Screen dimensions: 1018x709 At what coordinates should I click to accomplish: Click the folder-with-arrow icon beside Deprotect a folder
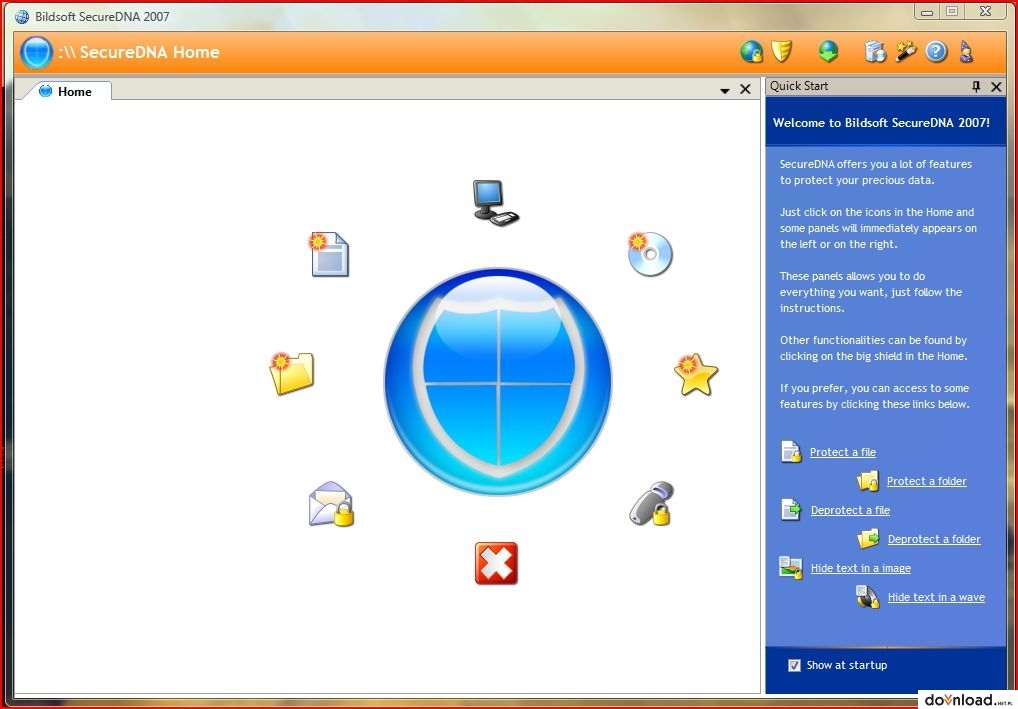coord(868,538)
